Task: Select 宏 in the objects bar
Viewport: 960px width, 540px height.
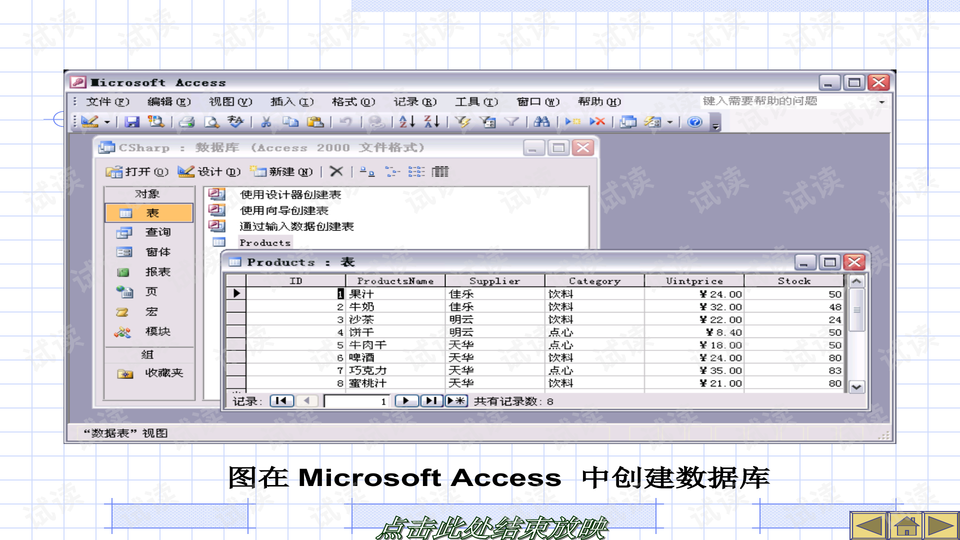Action: pos(149,312)
